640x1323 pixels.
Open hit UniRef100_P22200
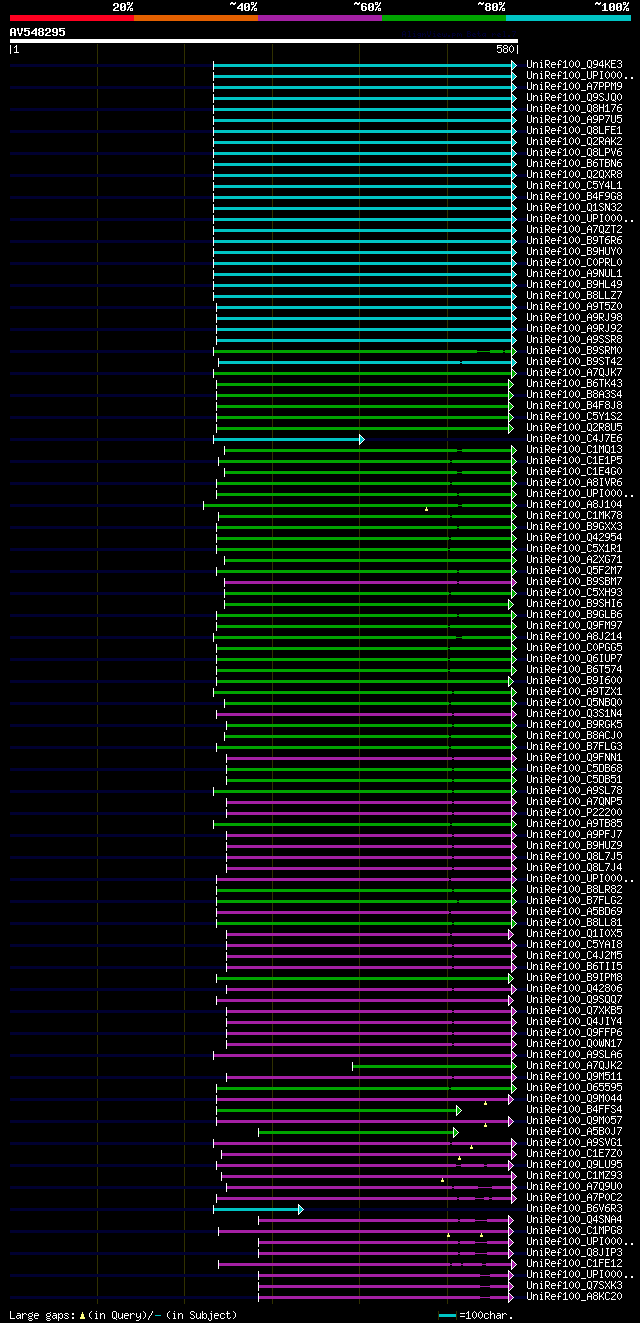click(x=574, y=813)
